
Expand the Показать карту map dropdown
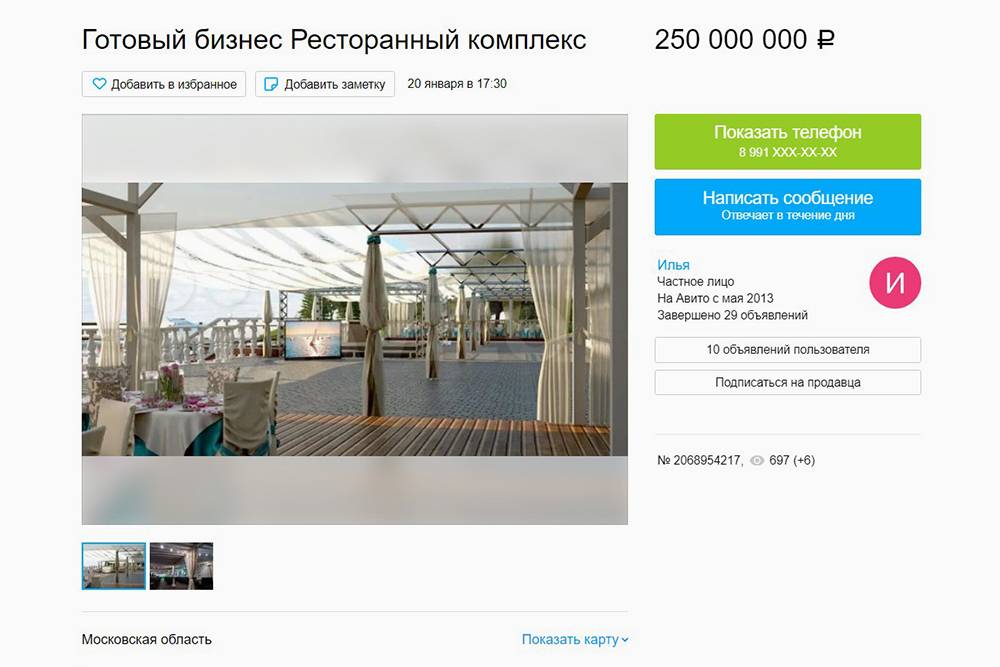[x=575, y=640]
